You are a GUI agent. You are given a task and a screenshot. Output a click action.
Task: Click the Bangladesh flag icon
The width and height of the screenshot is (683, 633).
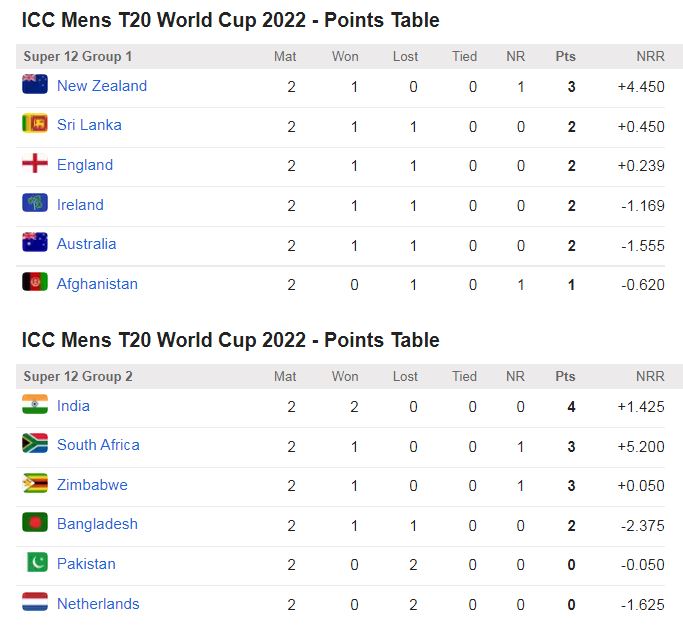35,523
